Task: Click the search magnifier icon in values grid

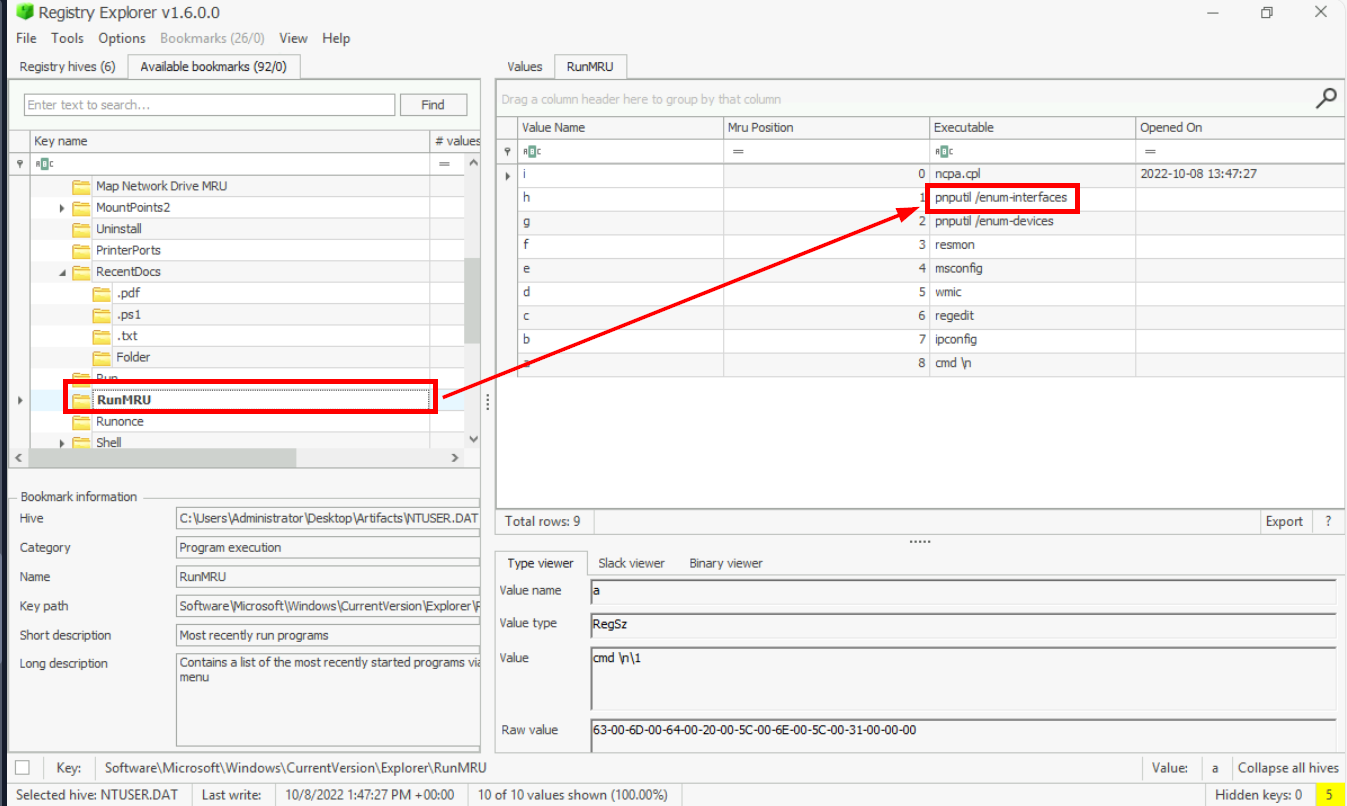Action: (x=1326, y=98)
